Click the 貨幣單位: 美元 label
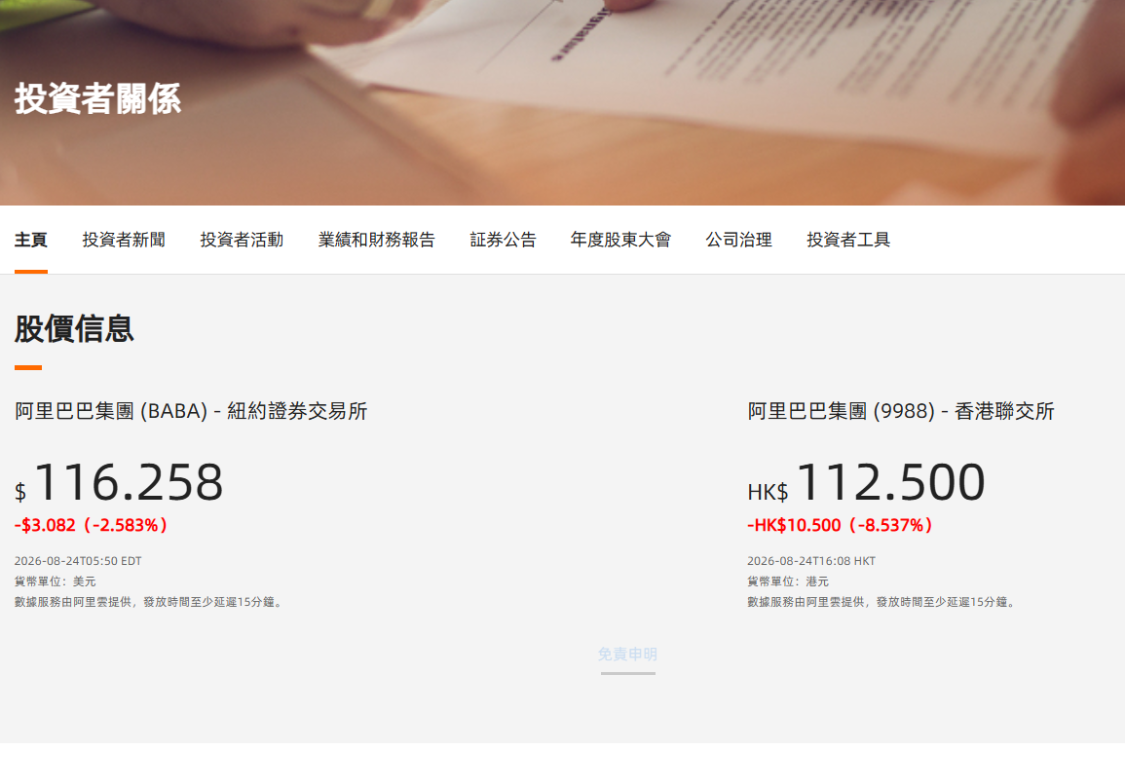Viewport: 1125px width, 766px height. coord(55,581)
